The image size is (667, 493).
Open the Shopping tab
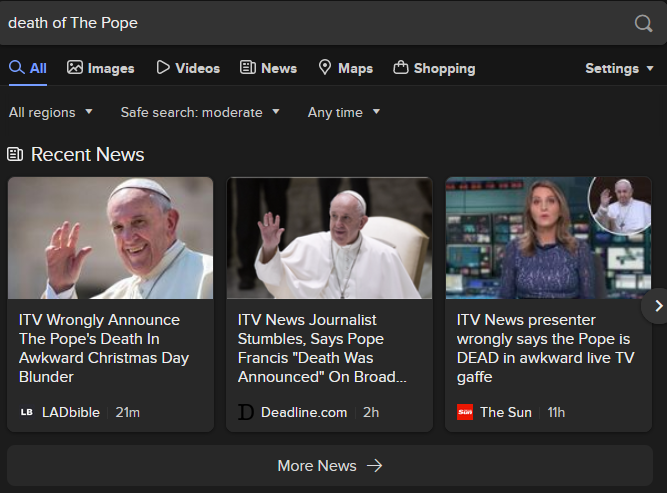(434, 68)
